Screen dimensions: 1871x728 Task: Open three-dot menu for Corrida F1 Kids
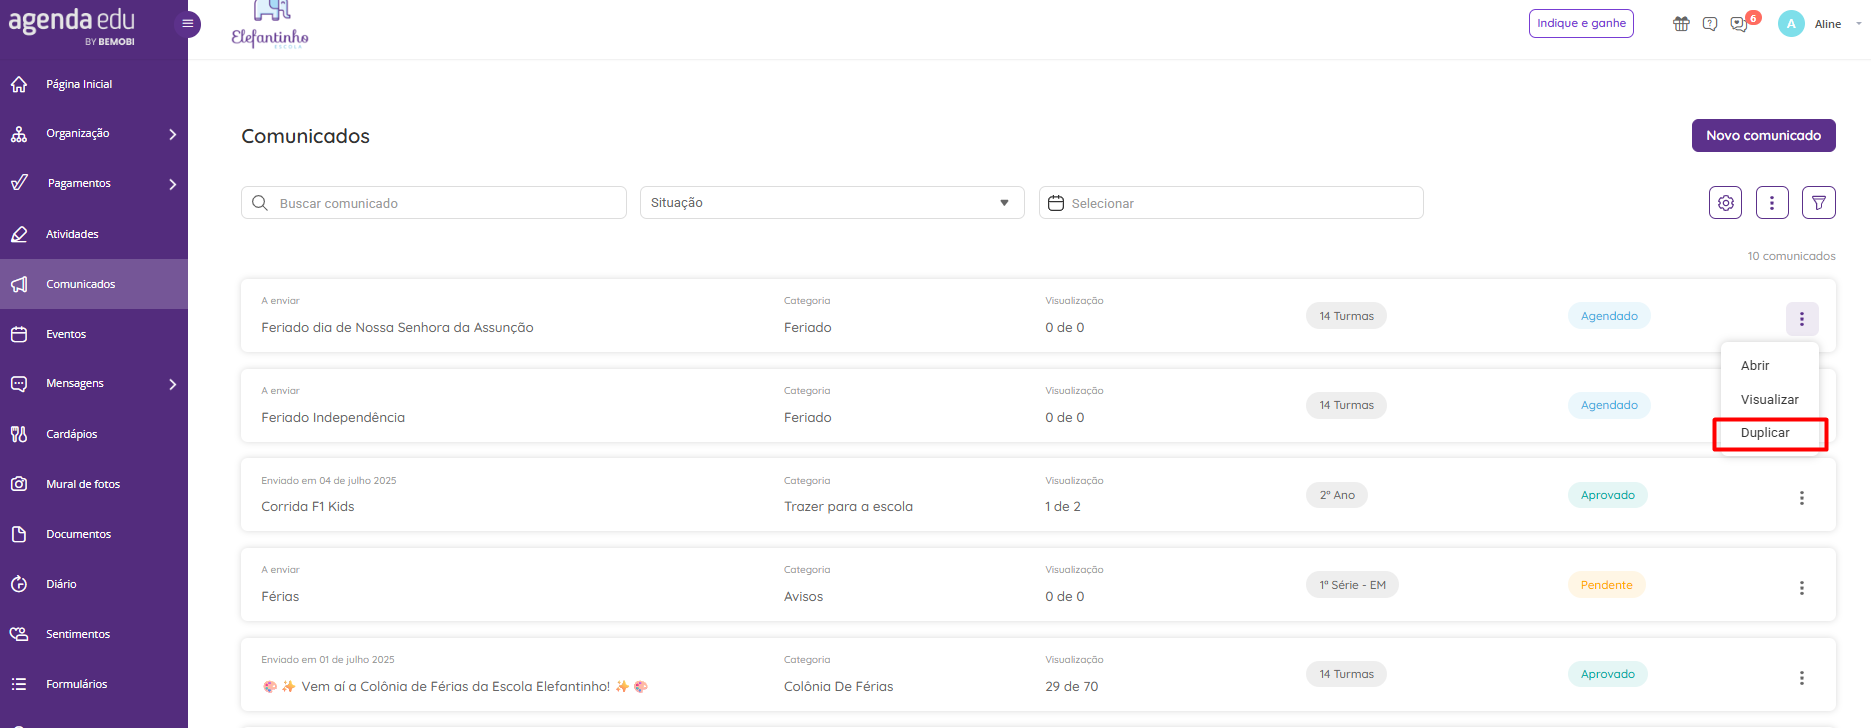point(1801,498)
